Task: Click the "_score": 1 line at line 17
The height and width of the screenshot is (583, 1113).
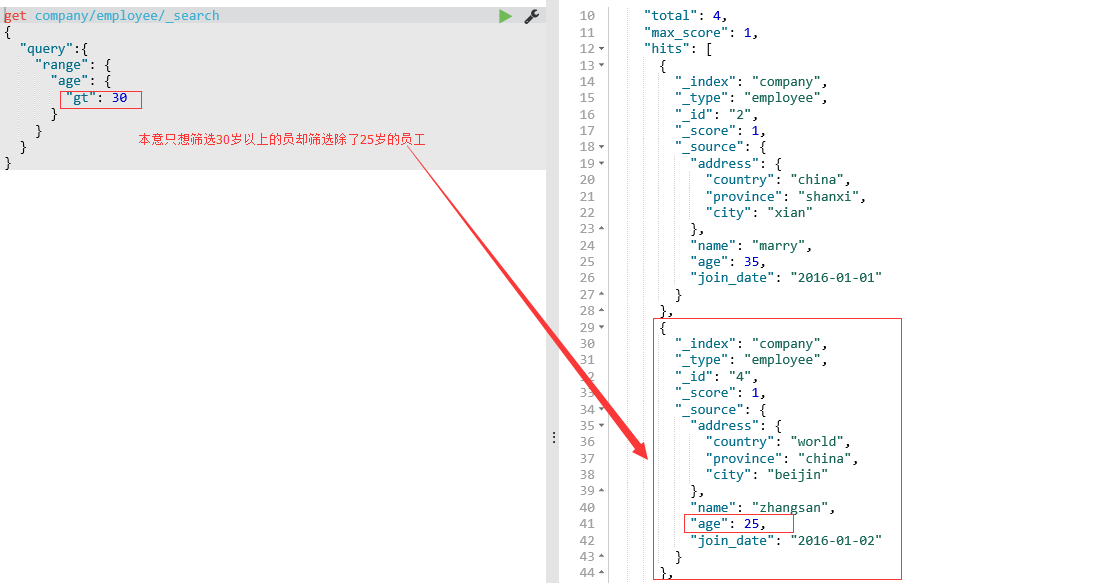Action: [720, 131]
